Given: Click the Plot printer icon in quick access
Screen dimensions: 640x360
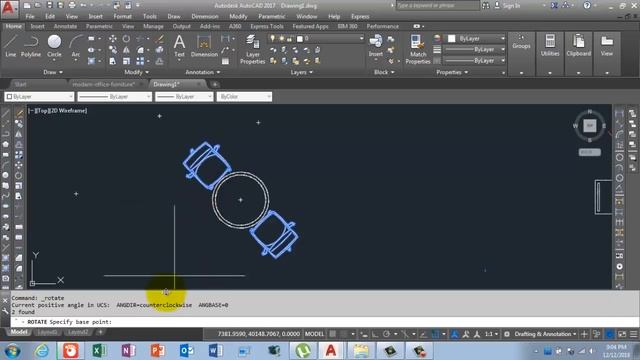Looking at the screenshot, I should click(x=72, y=5).
